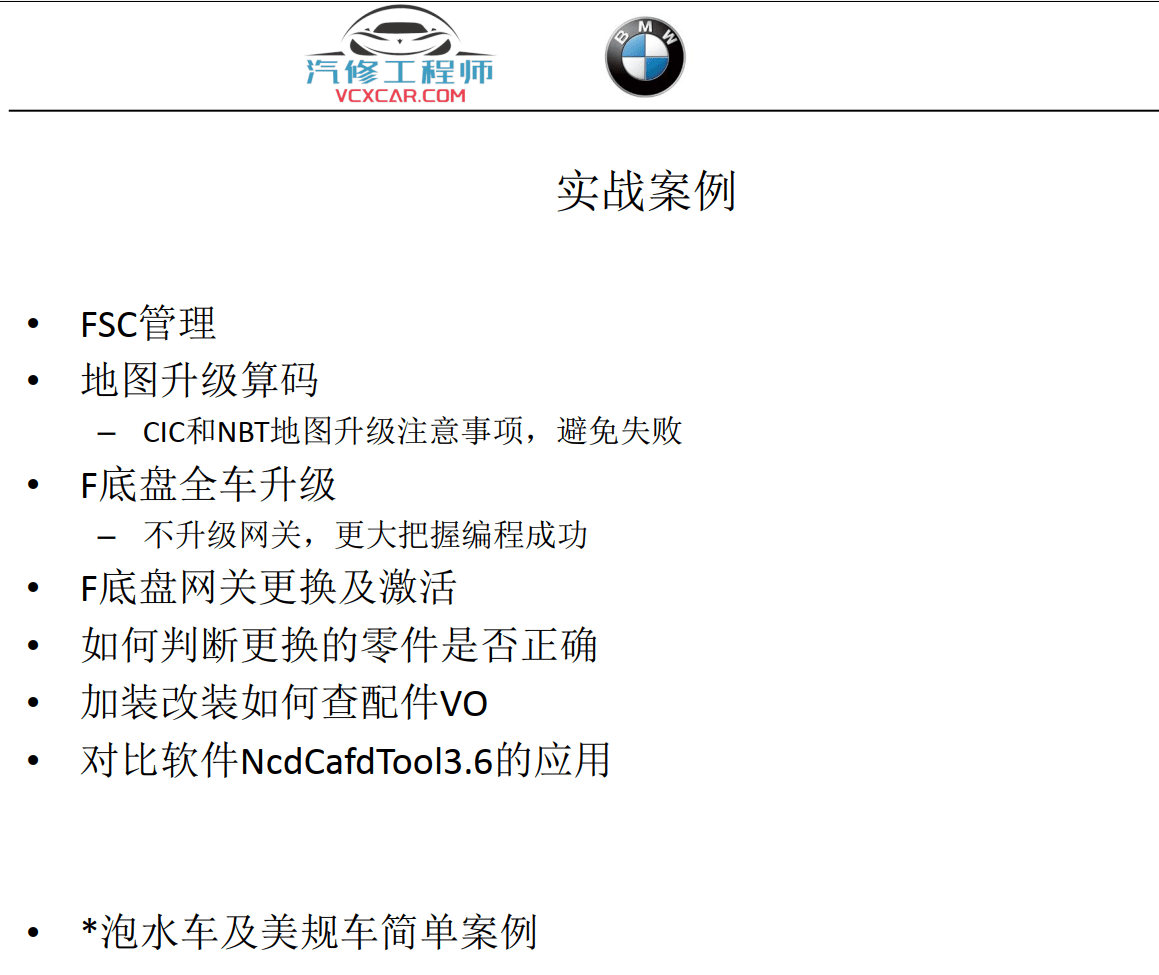
Task: Click the dash before 不升级网关 sub-item
Action: tap(107, 537)
